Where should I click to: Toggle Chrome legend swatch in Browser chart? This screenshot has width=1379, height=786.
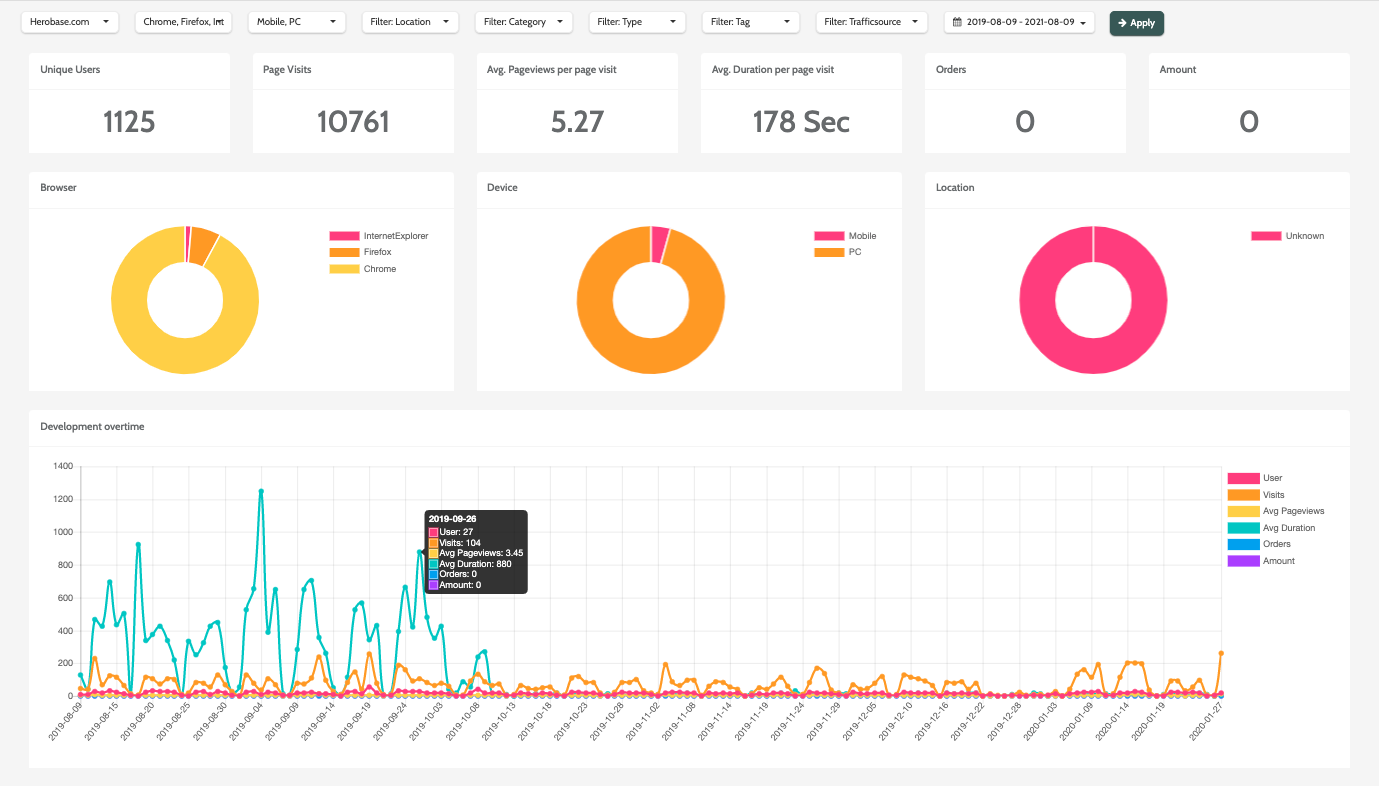[344, 269]
